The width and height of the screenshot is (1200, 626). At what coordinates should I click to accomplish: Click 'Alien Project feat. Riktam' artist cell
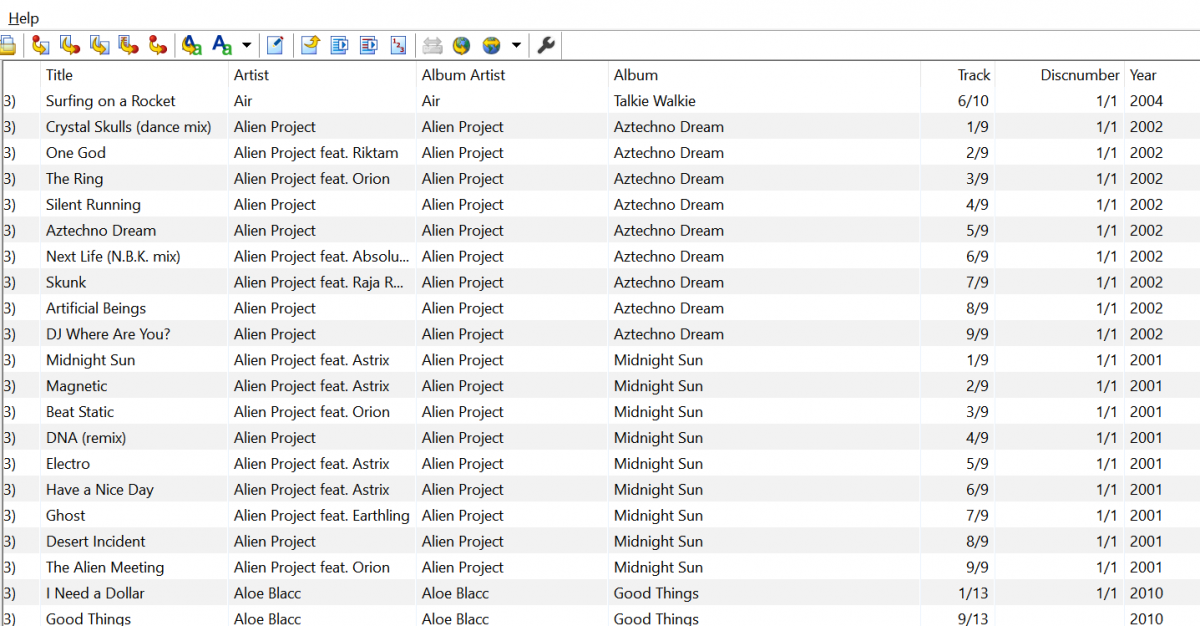point(316,153)
